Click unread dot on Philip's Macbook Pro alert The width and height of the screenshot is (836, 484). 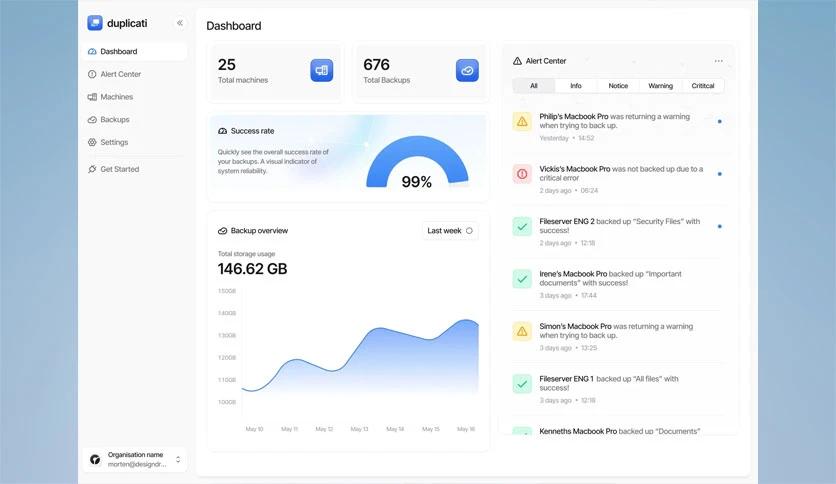[x=719, y=121]
